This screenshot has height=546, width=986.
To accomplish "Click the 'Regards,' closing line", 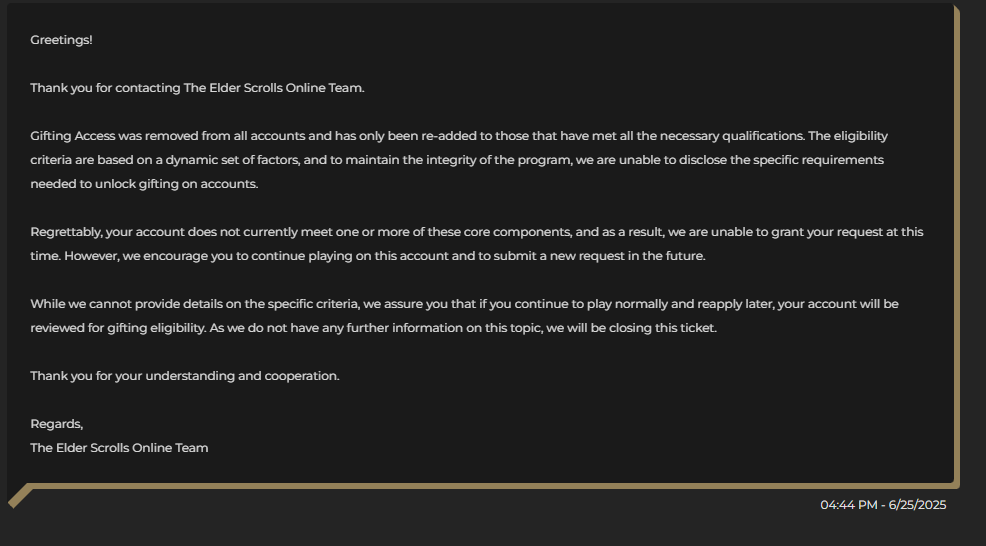I will 57,424.
